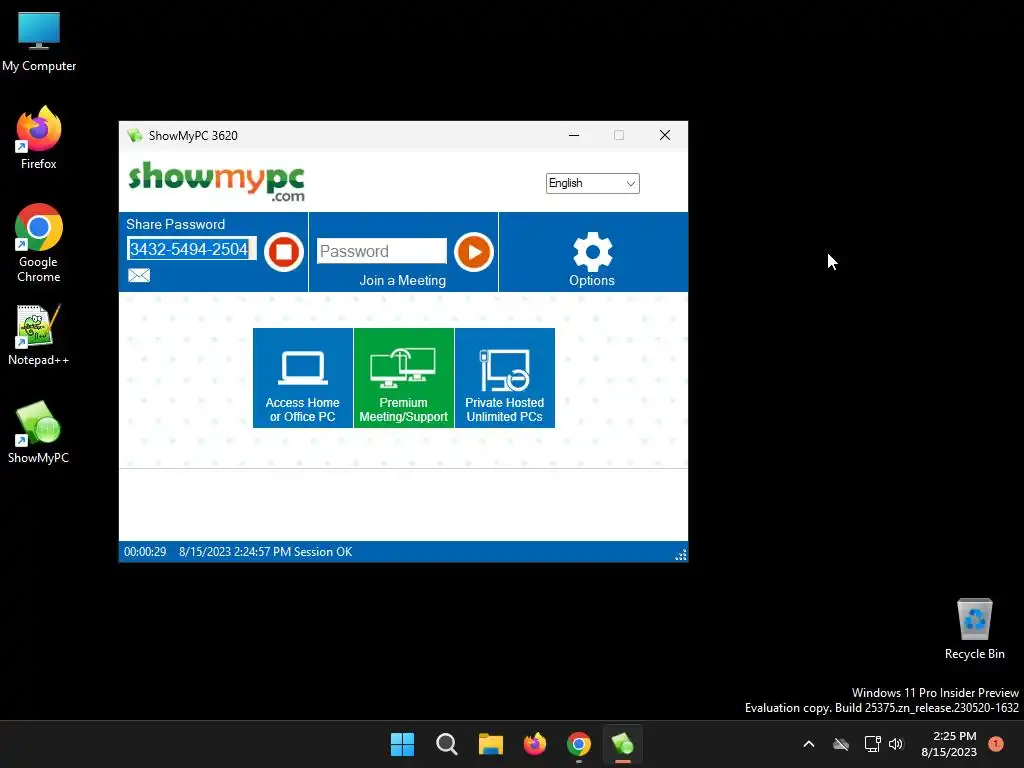Minimize the ShowMyPC window
The image size is (1024, 768).
[574, 135]
